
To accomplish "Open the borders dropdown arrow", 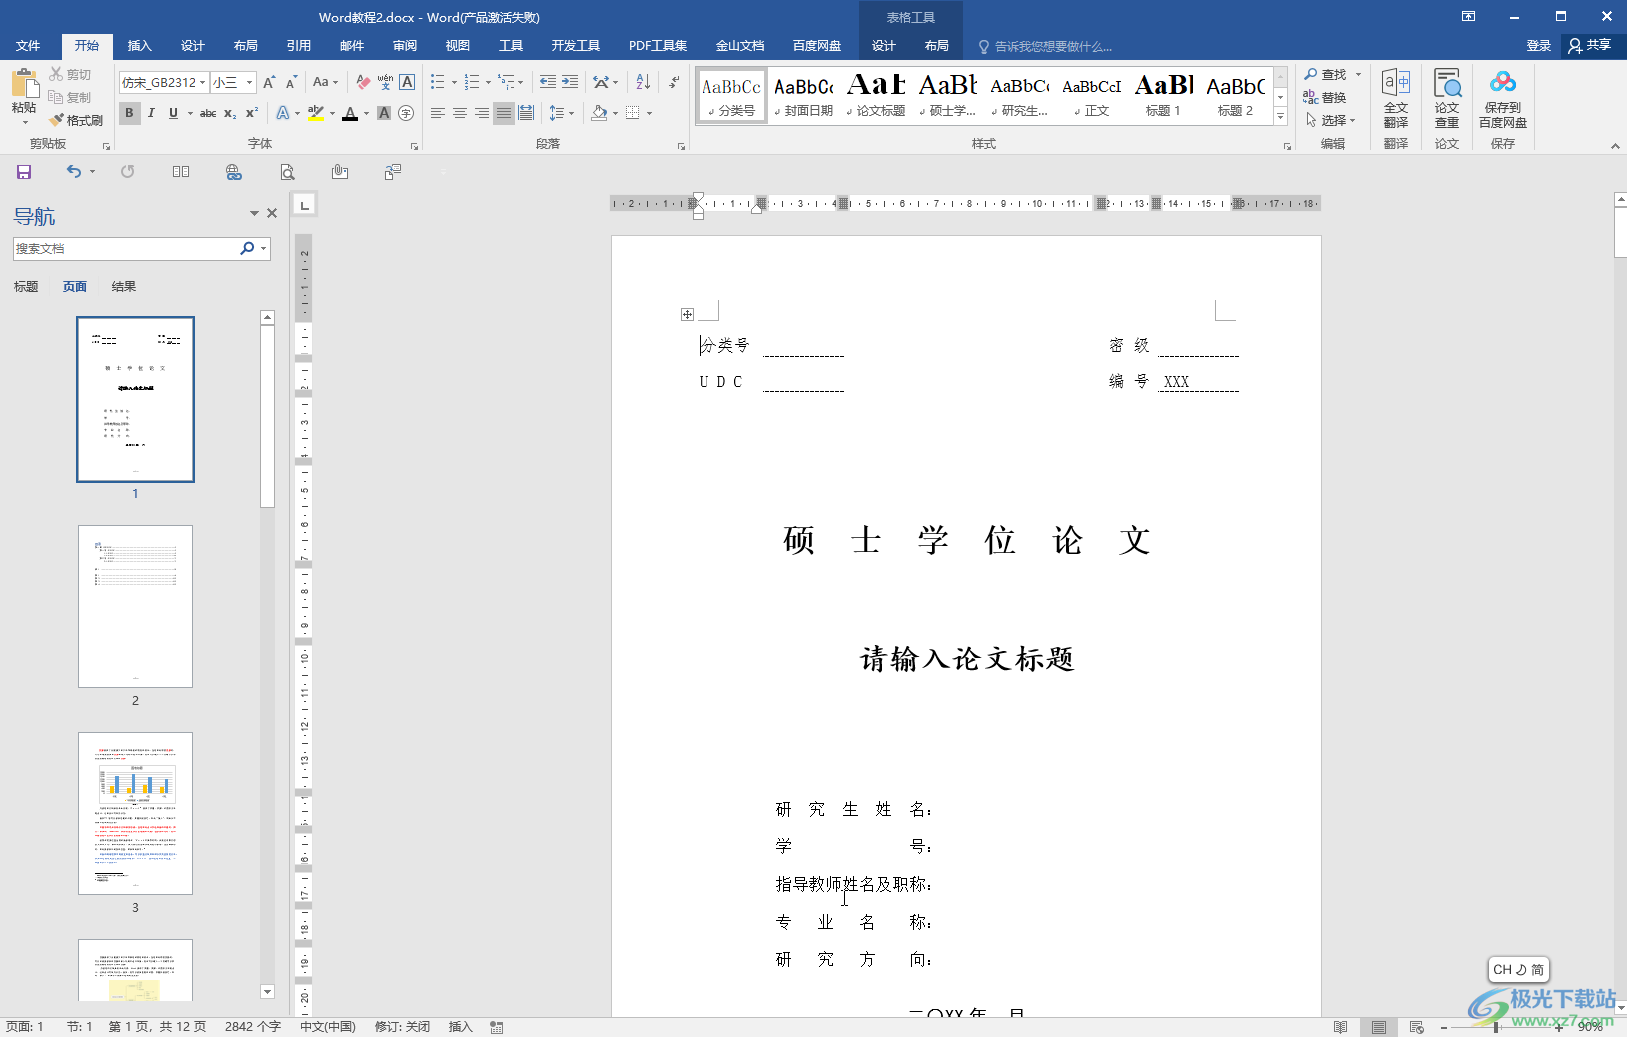I will pos(649,113).
